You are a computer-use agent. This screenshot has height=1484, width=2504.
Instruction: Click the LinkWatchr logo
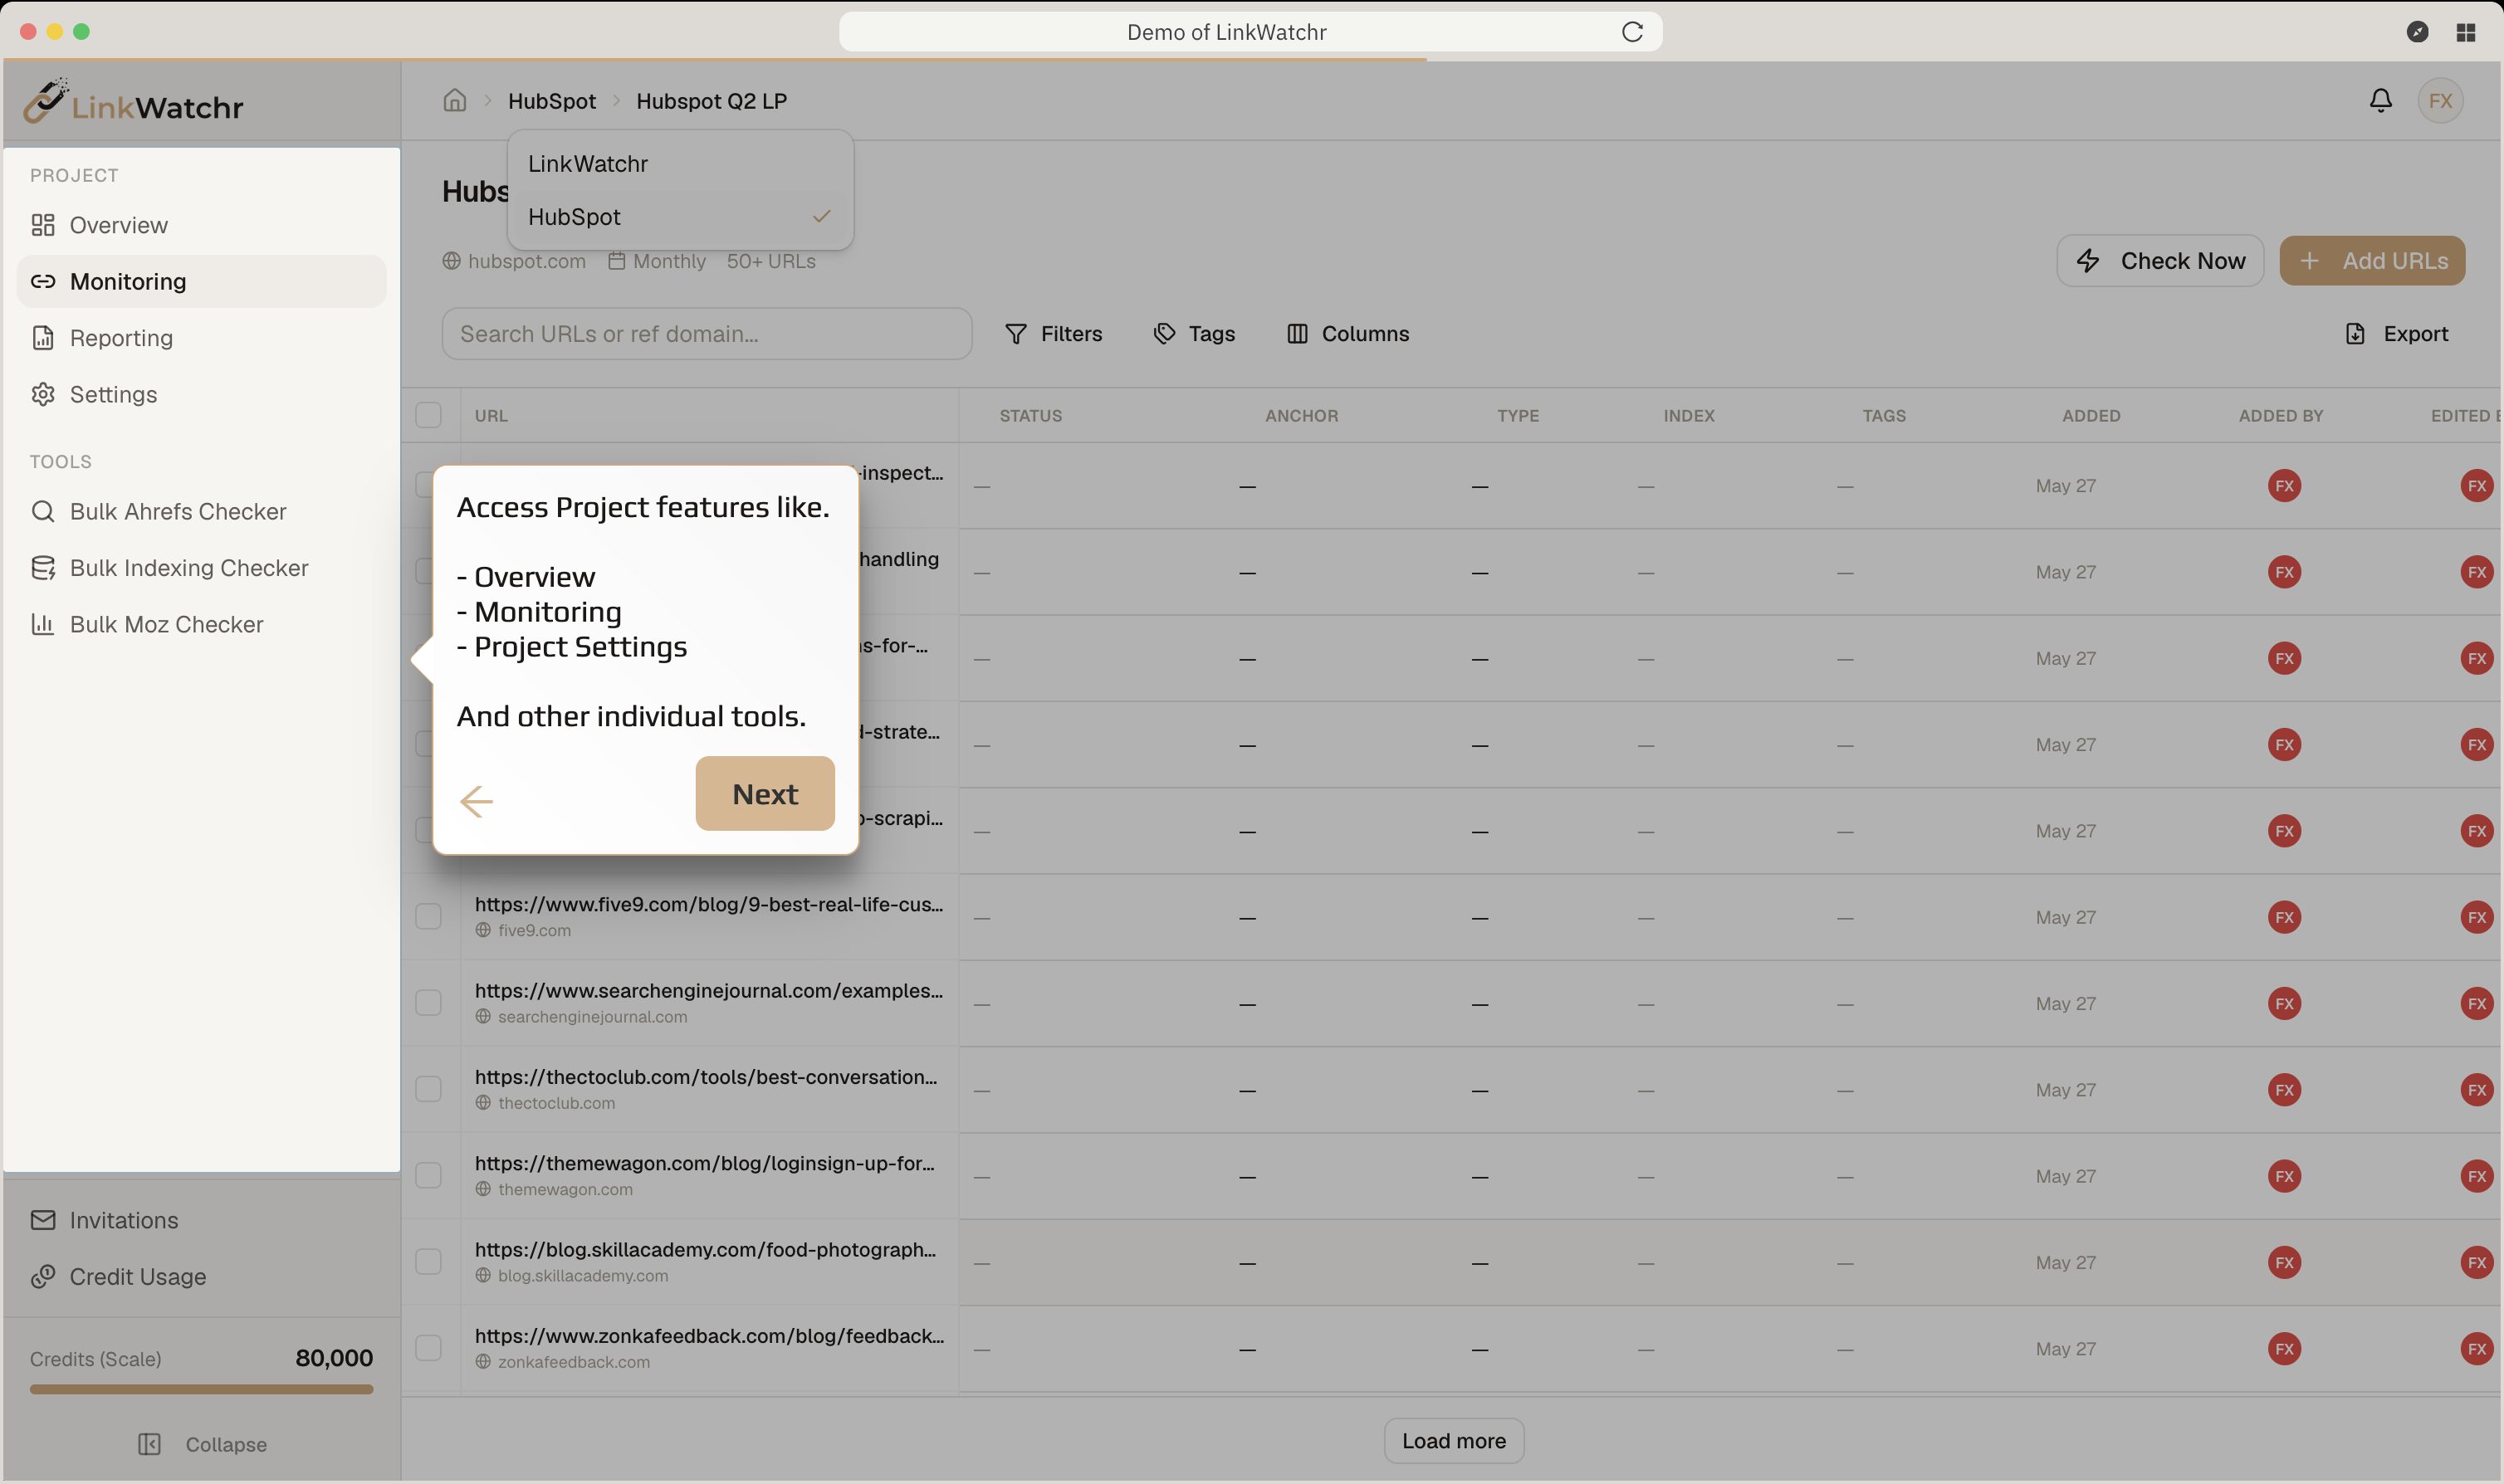(x=133, y=102)
